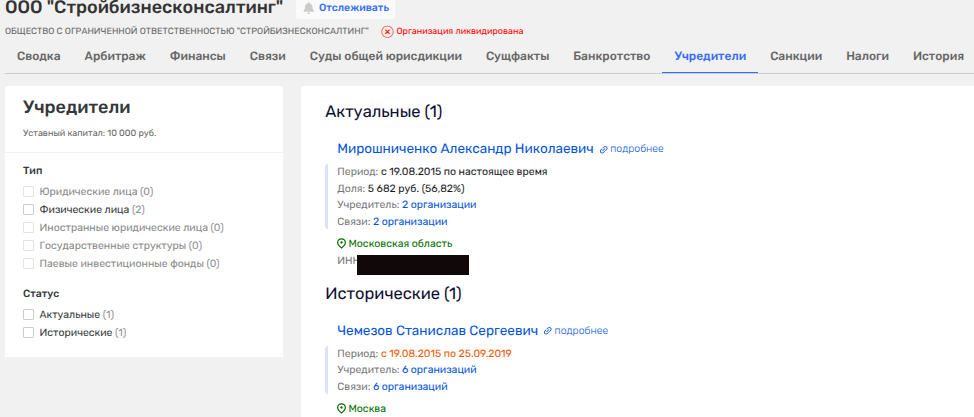Click link icon beside Мирошниченко подробнее
The width and height of the screenshot is (974, 417).
pyautogui.click(x=603, y=149)
